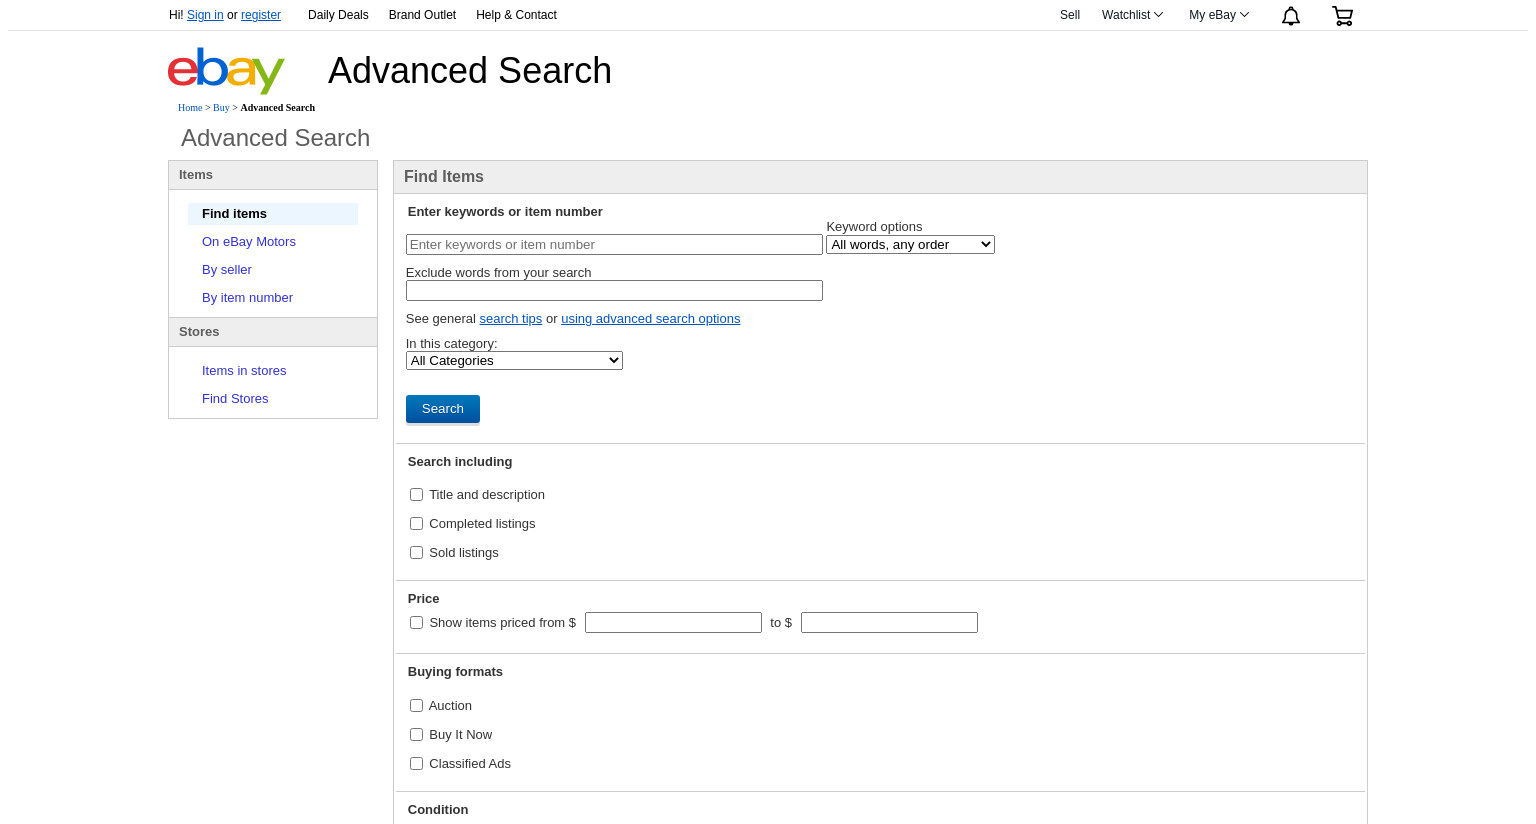Click the Items sidebar heading
Image resolution: width=1536 pixels, height=824 pixels.
click(x=196, y=175)
